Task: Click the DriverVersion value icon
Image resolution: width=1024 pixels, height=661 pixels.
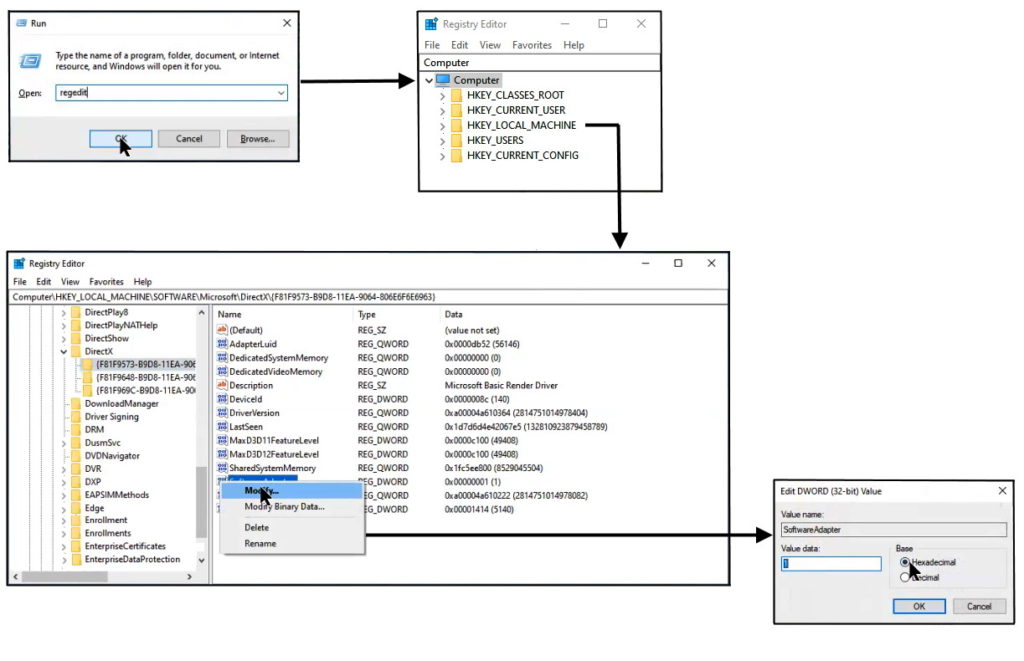Action: 222,412
